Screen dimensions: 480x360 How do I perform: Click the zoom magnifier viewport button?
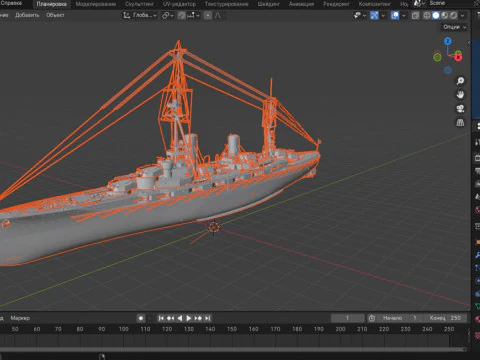click(x=460, y=81)
